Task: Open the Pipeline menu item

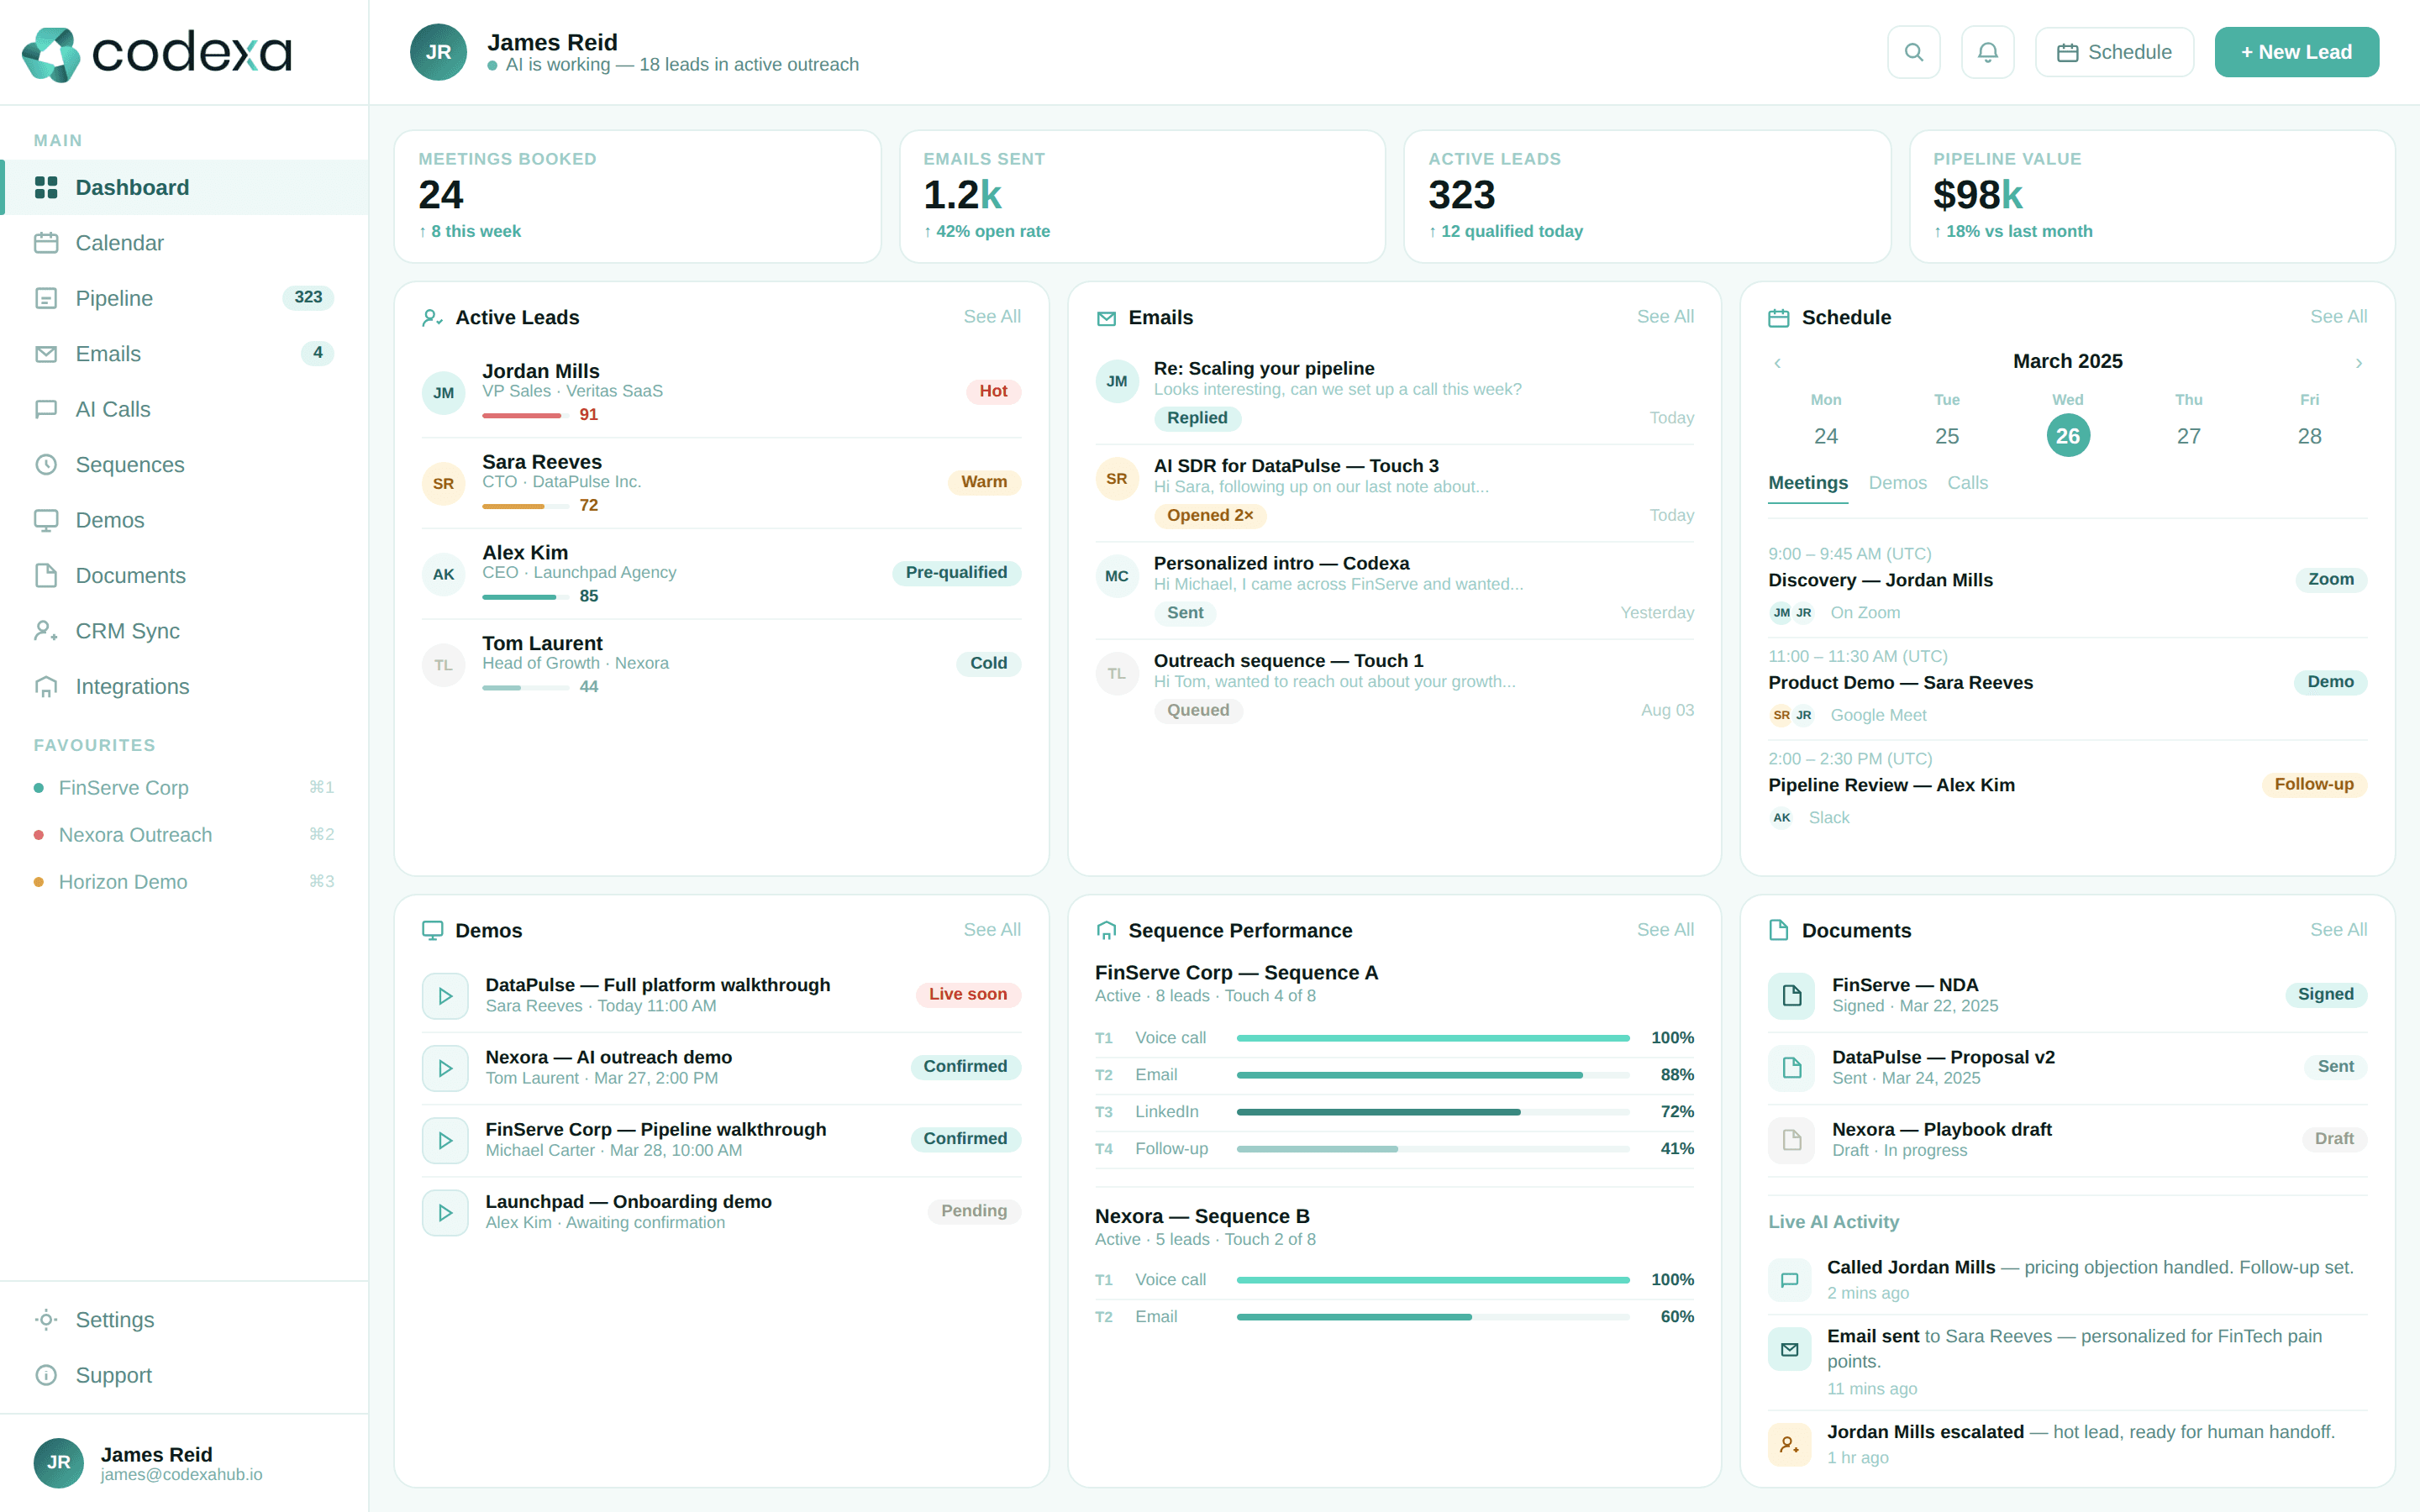Action: coord(114,298)
